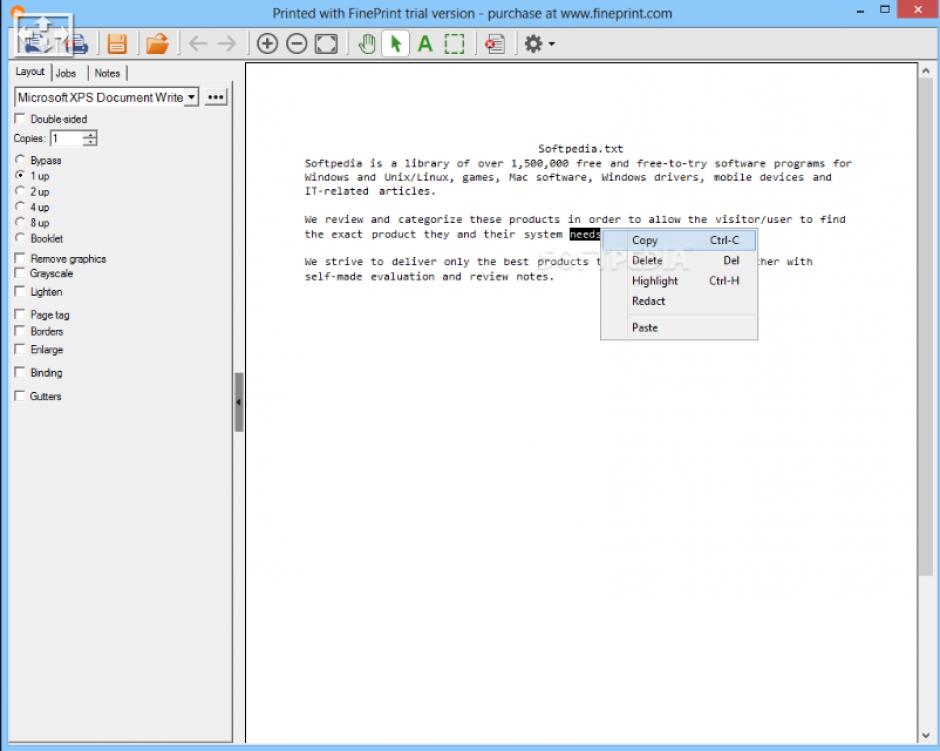Enable the Page tag checkbox

coord(20,314)
